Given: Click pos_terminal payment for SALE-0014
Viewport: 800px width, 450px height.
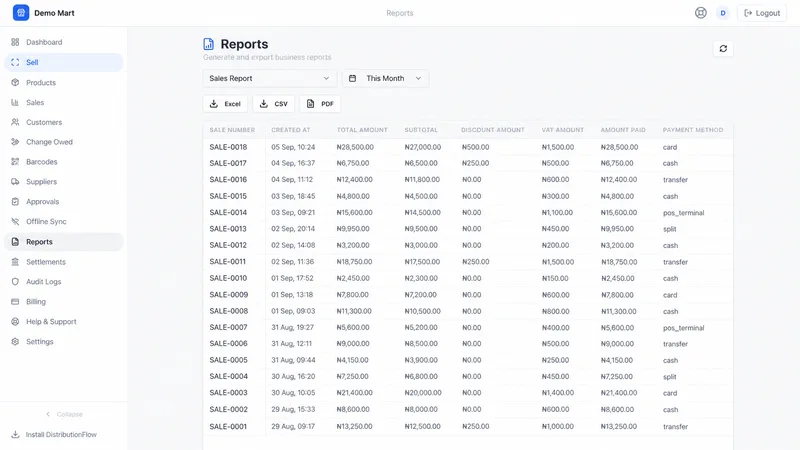Looking at the screenshot, I should [x=683, y=213].
